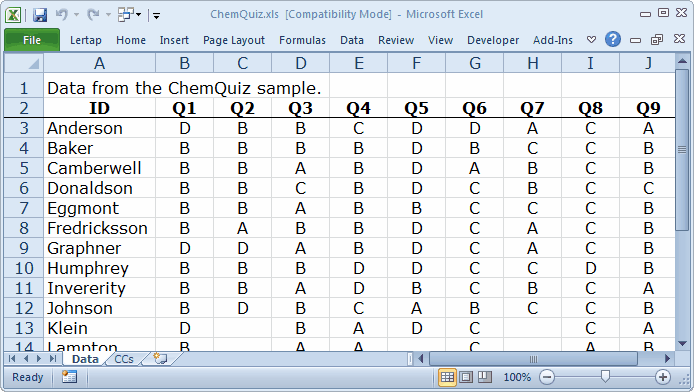Click the Redo icon

[93, 15]
